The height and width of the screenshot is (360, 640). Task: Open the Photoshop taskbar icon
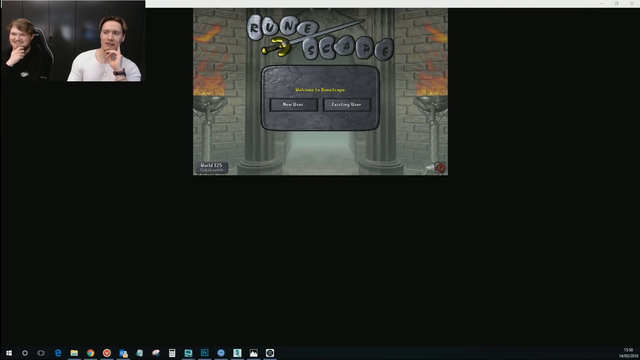point(204,353)
